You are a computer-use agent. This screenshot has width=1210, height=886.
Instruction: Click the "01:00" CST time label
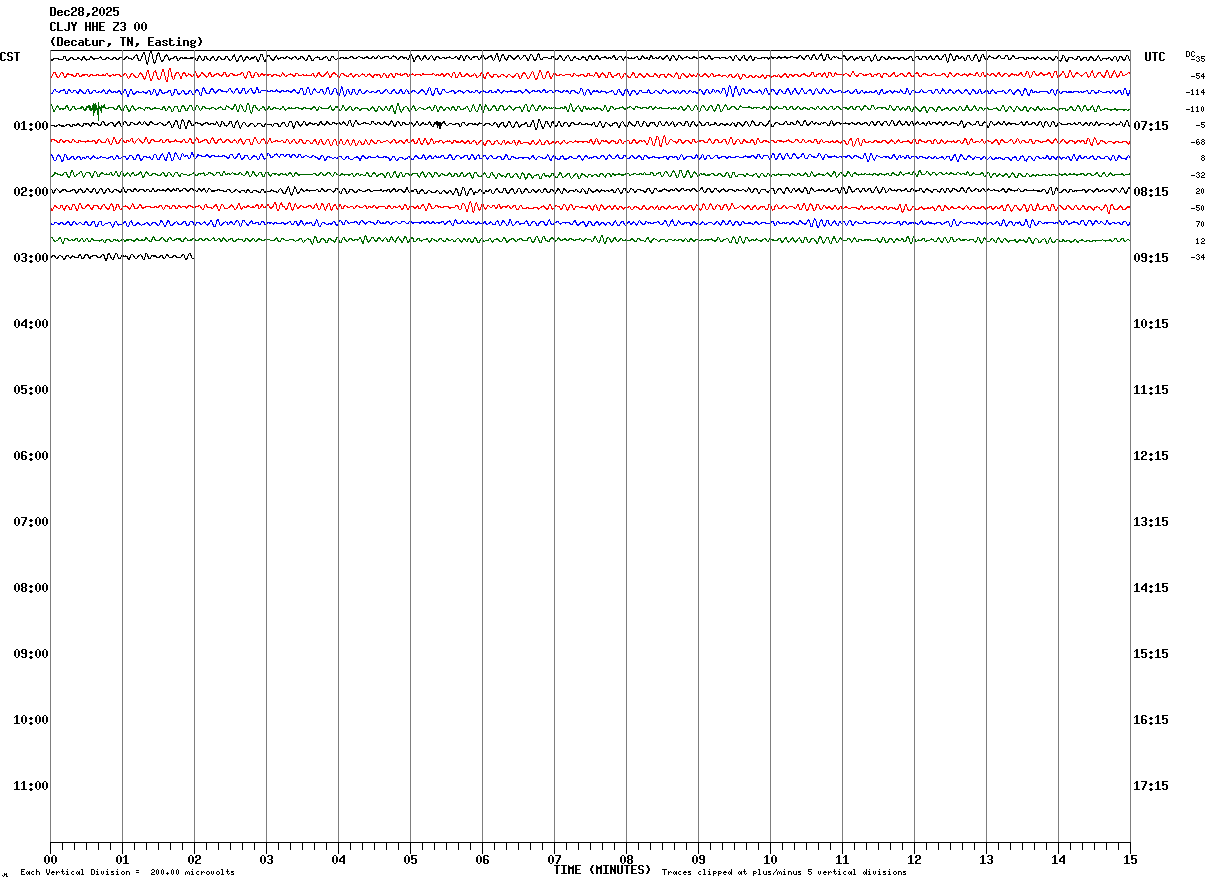pyautogui.click(x=31, y=126)
